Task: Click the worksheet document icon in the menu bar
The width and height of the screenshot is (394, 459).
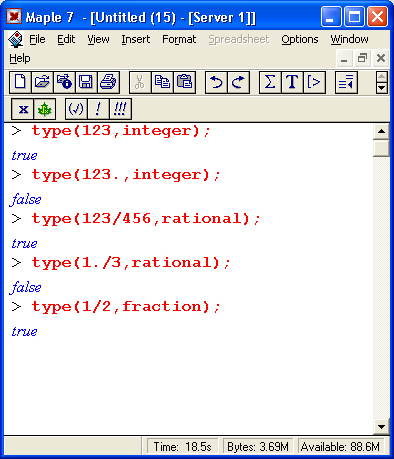Action: (x=16, y=39)
